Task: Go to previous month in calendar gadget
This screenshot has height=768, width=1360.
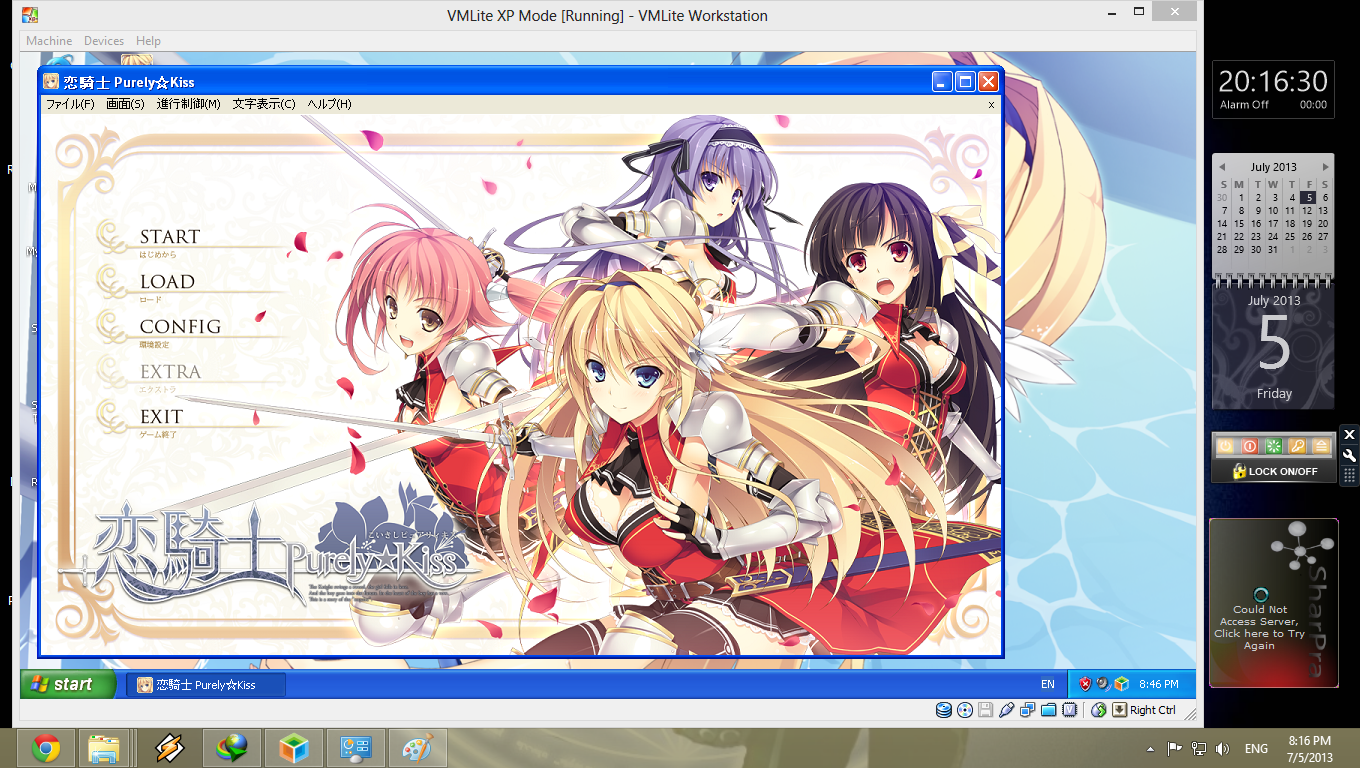Action: click(x=1222, y=167)
